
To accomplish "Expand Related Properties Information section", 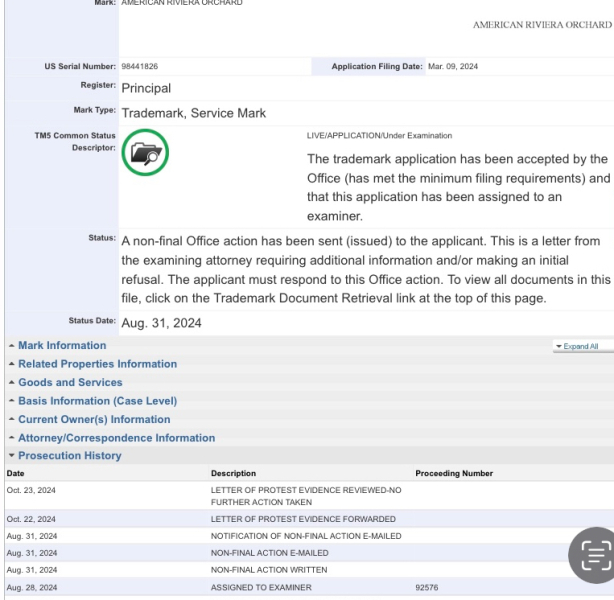I will click(x=98, y=364).
